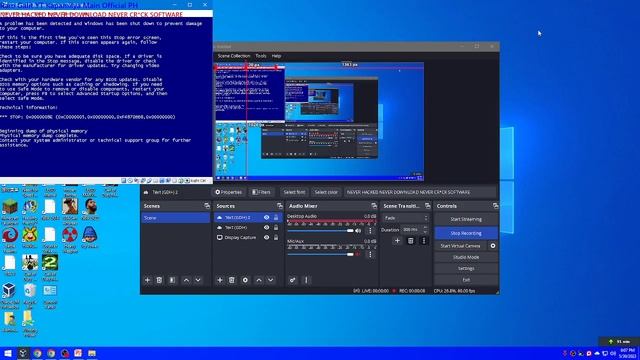Adjust the Duration spinner arrows
Viewport: 640px width, 360px height.
[426, 229]
